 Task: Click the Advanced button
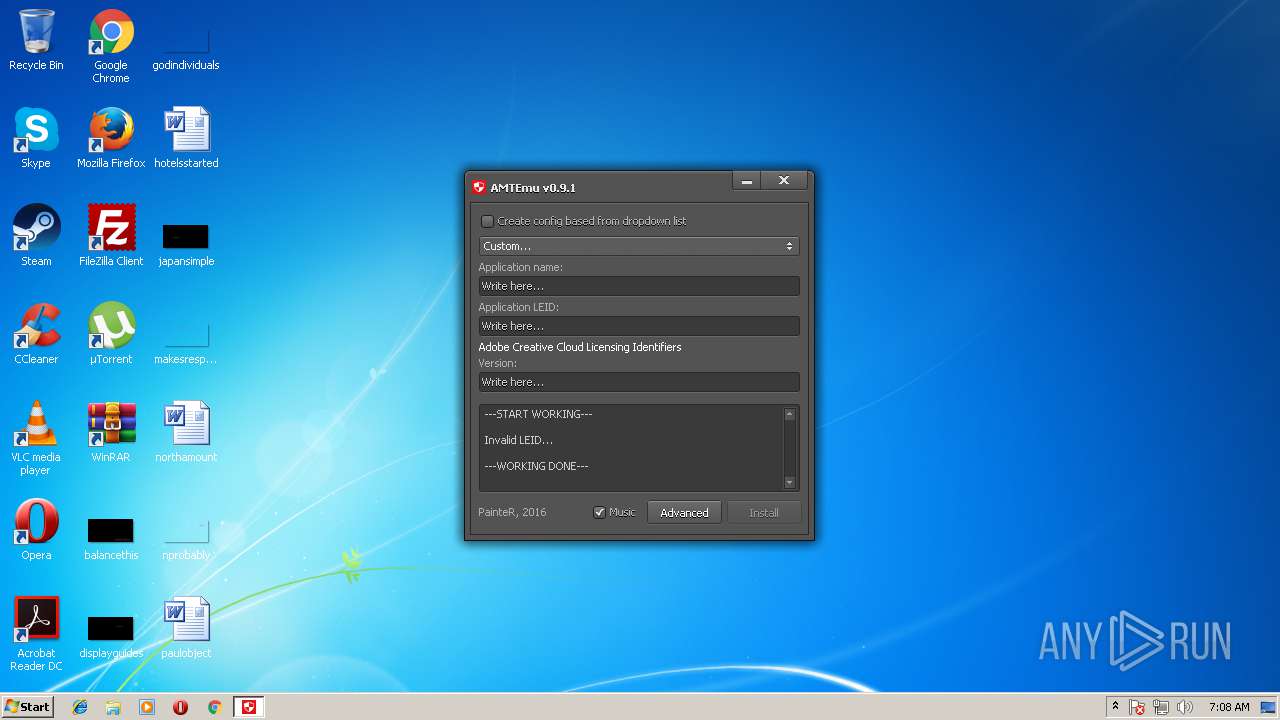pyautogui.click(x=684, y=512)
